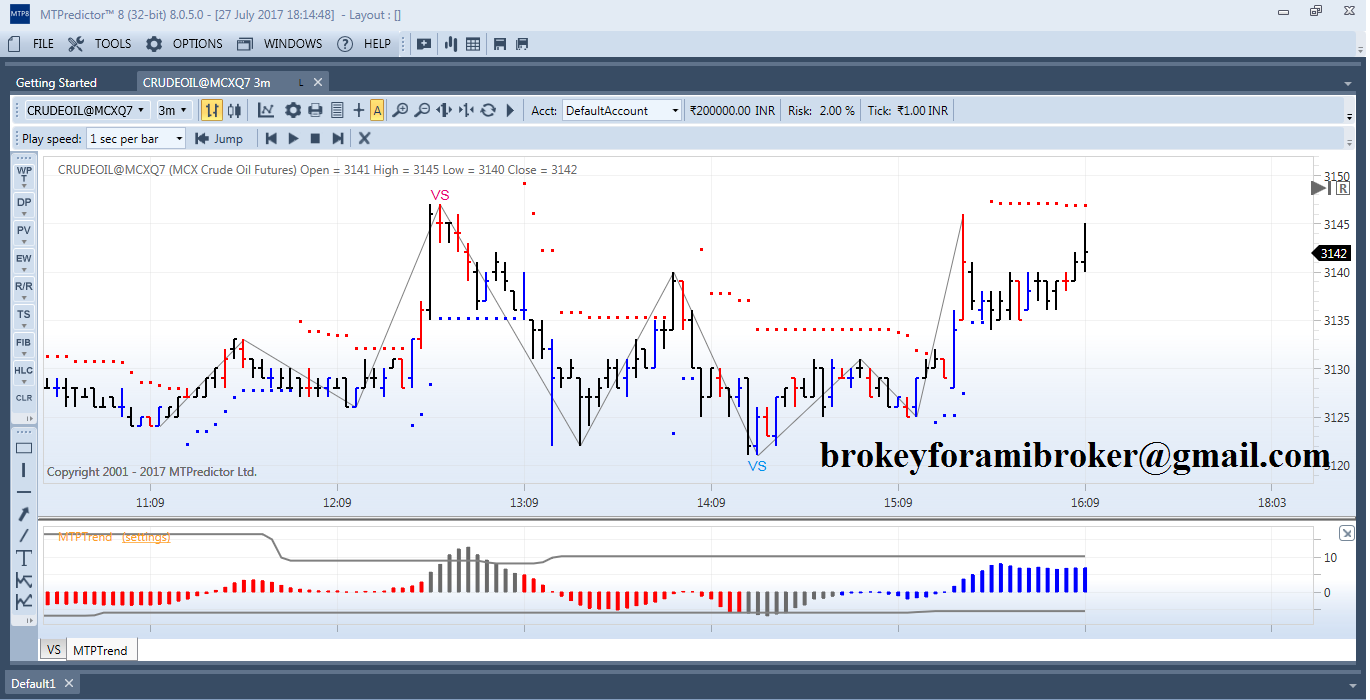Close the playback toolbar with X

point(364,138)
